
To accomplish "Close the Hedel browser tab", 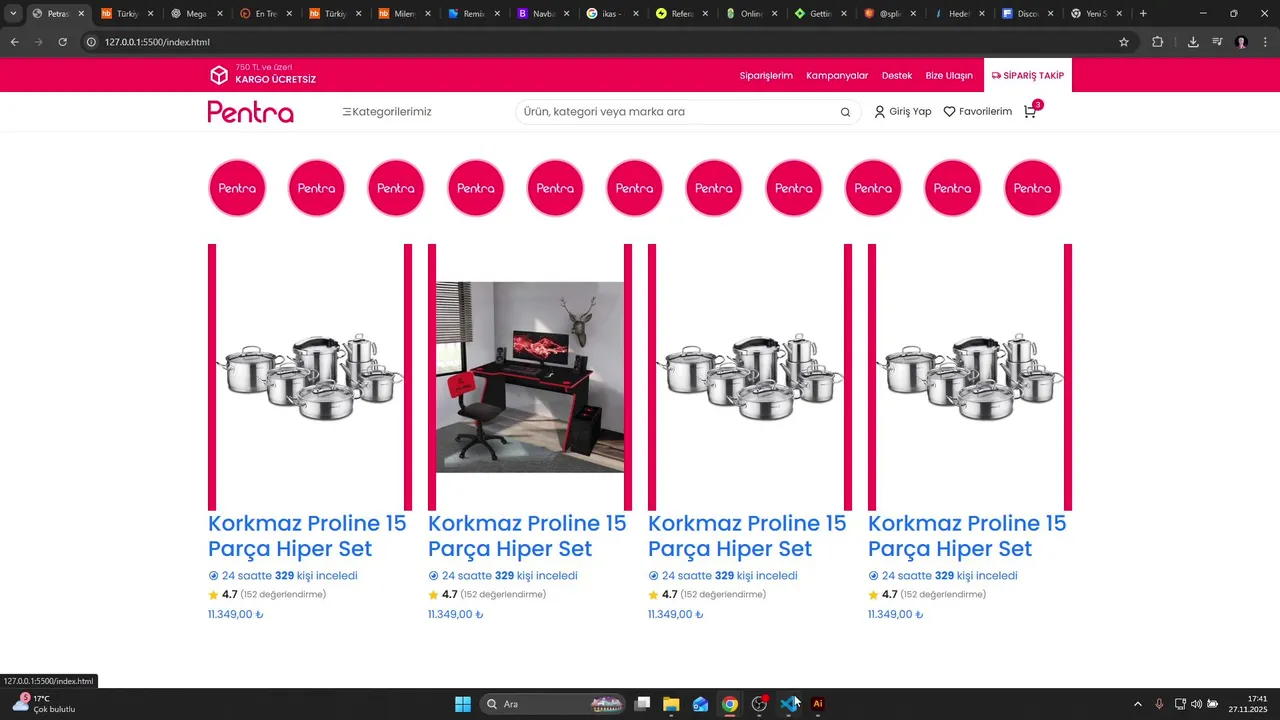I will point(981,14).
